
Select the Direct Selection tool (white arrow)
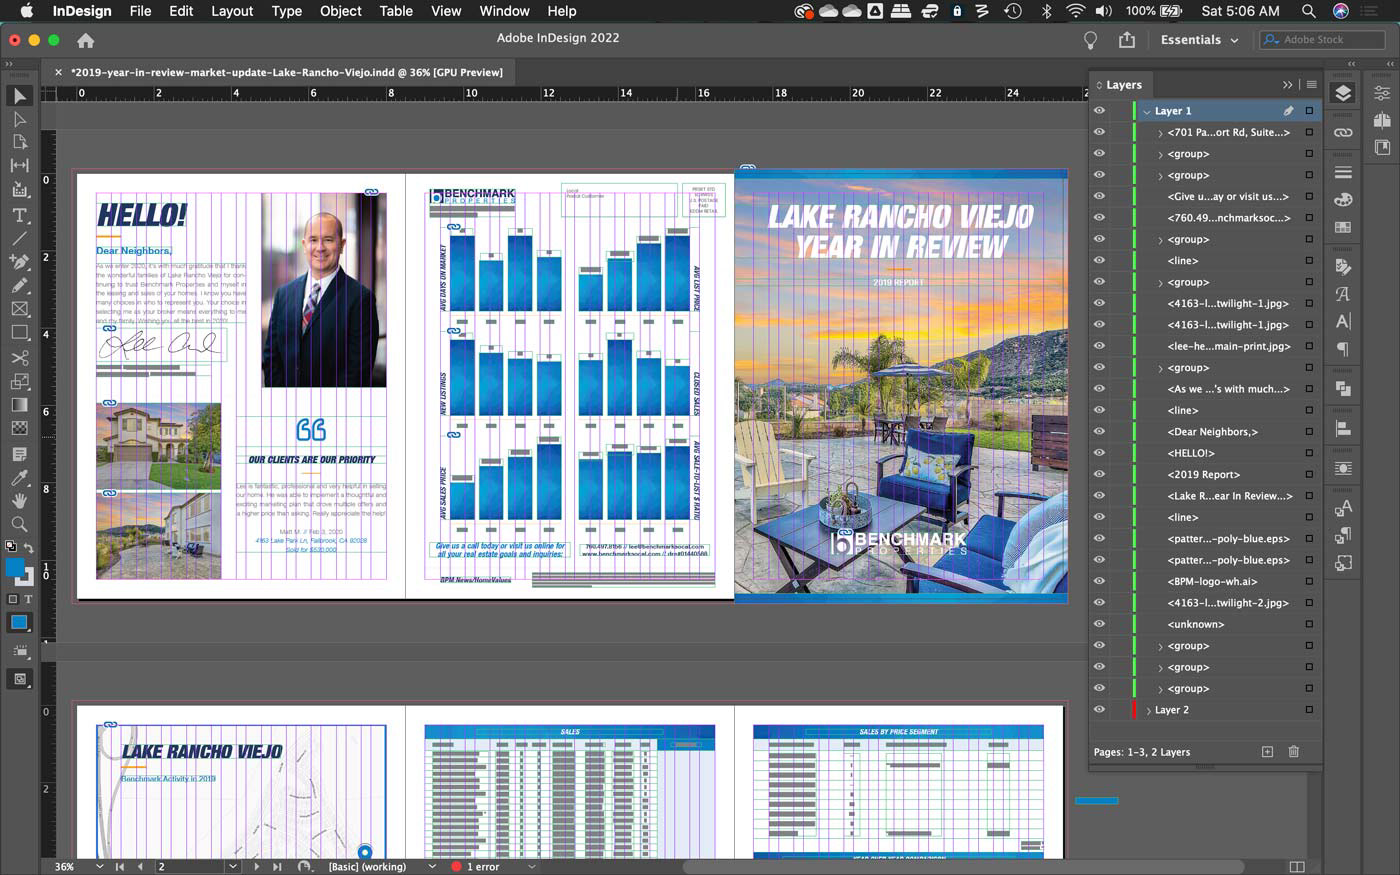19,119
